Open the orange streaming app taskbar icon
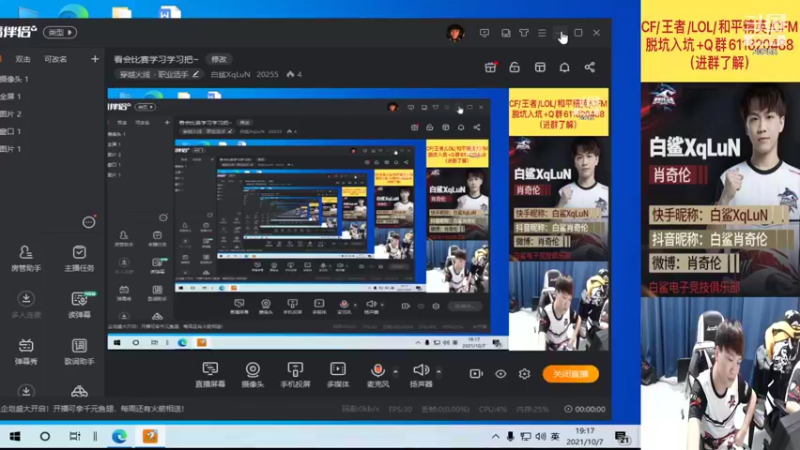 pyautogui.click(x=150, y=436)
